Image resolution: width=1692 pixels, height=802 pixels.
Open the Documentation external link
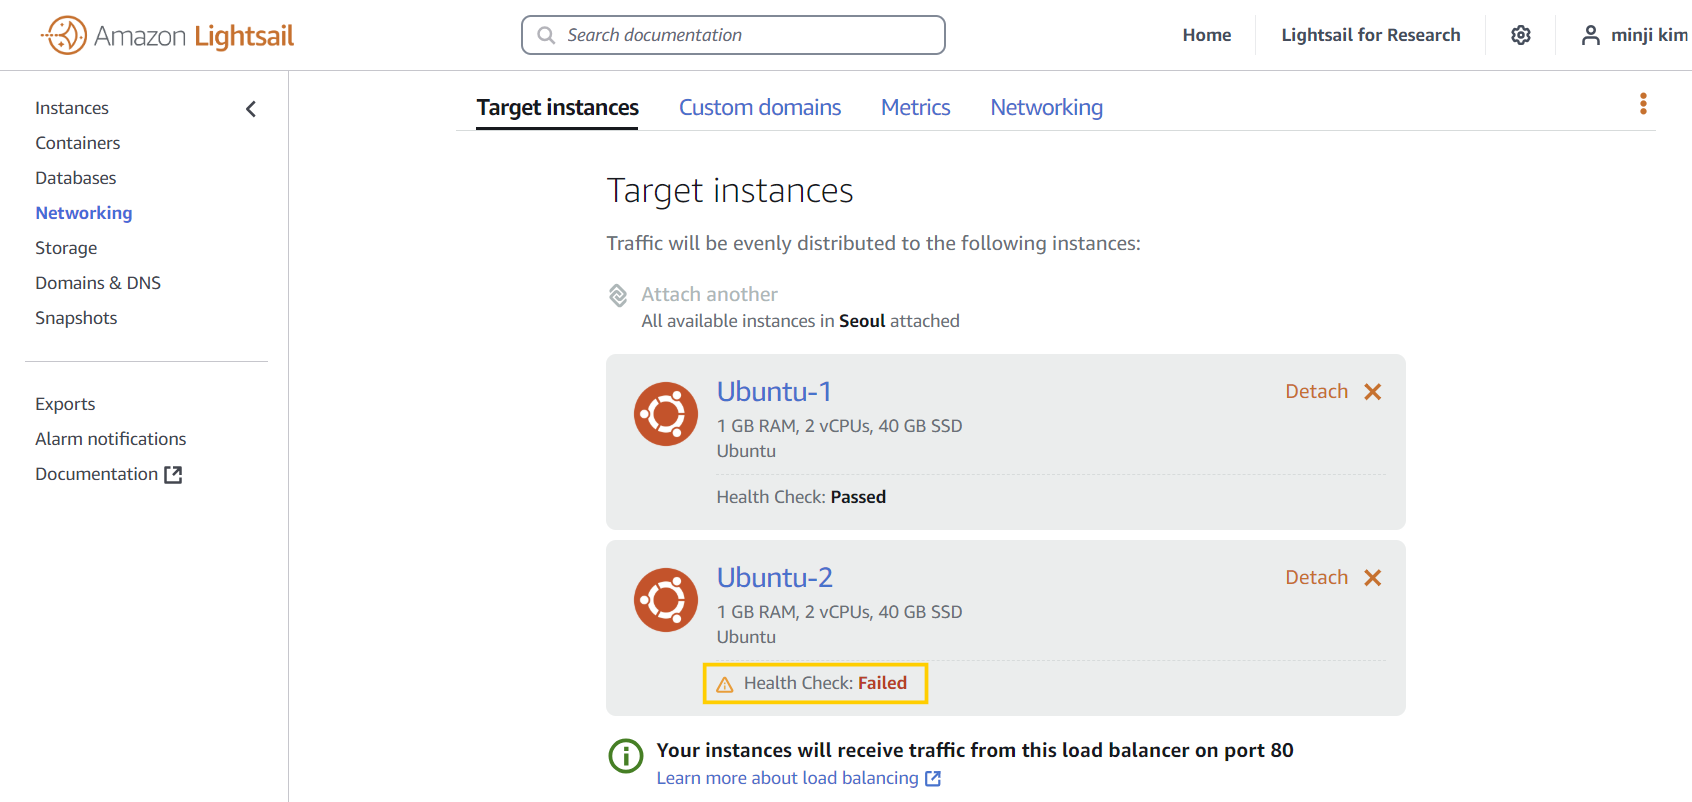point(108,474)
